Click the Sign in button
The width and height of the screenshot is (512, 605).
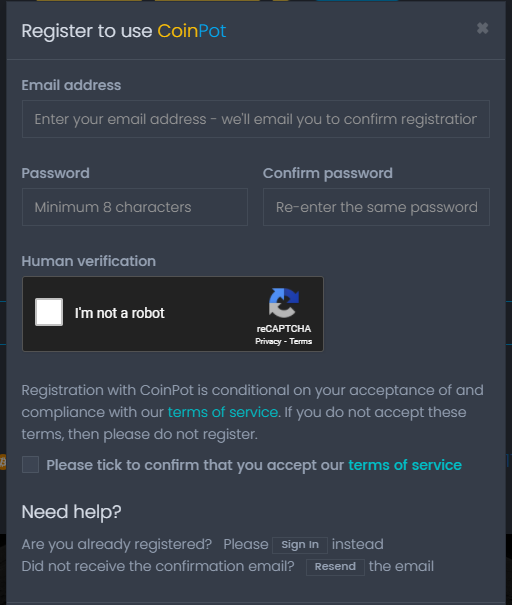coord(300,545)
